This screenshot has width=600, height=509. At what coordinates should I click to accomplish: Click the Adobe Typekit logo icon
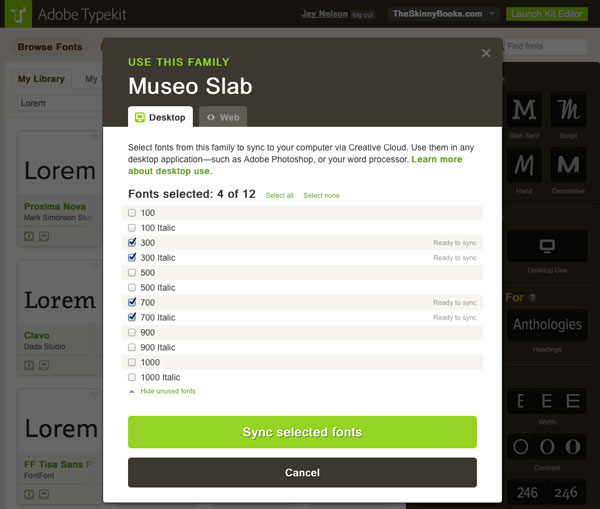[18, 14]
